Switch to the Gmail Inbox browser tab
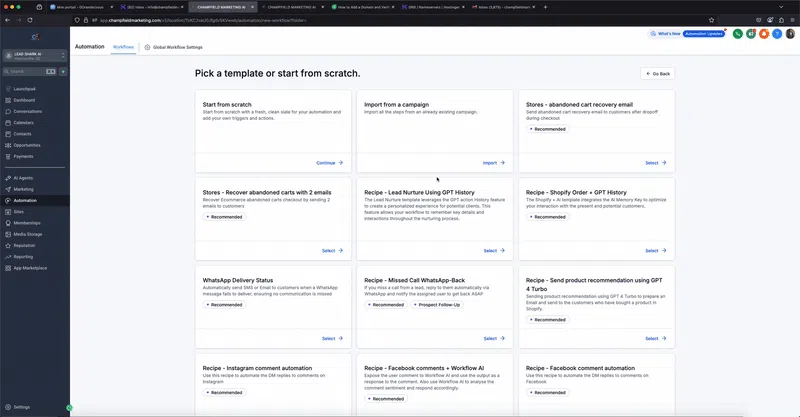This screenshot has height=417, width=800. pos(503,7)
